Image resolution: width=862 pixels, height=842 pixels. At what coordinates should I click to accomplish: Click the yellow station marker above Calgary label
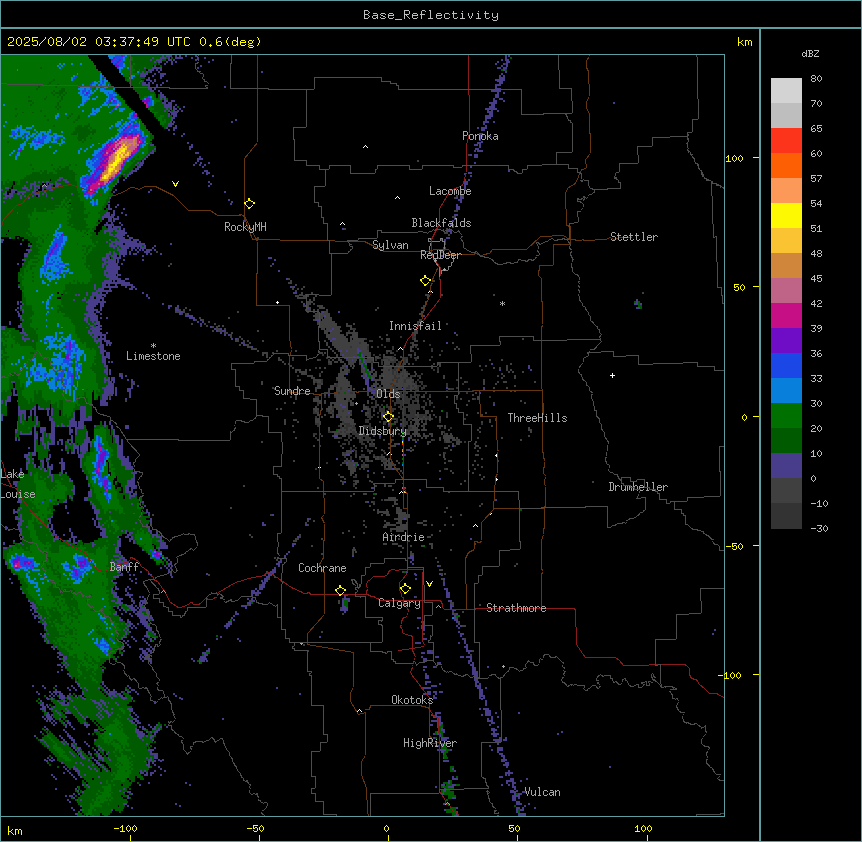click(405, 589)
